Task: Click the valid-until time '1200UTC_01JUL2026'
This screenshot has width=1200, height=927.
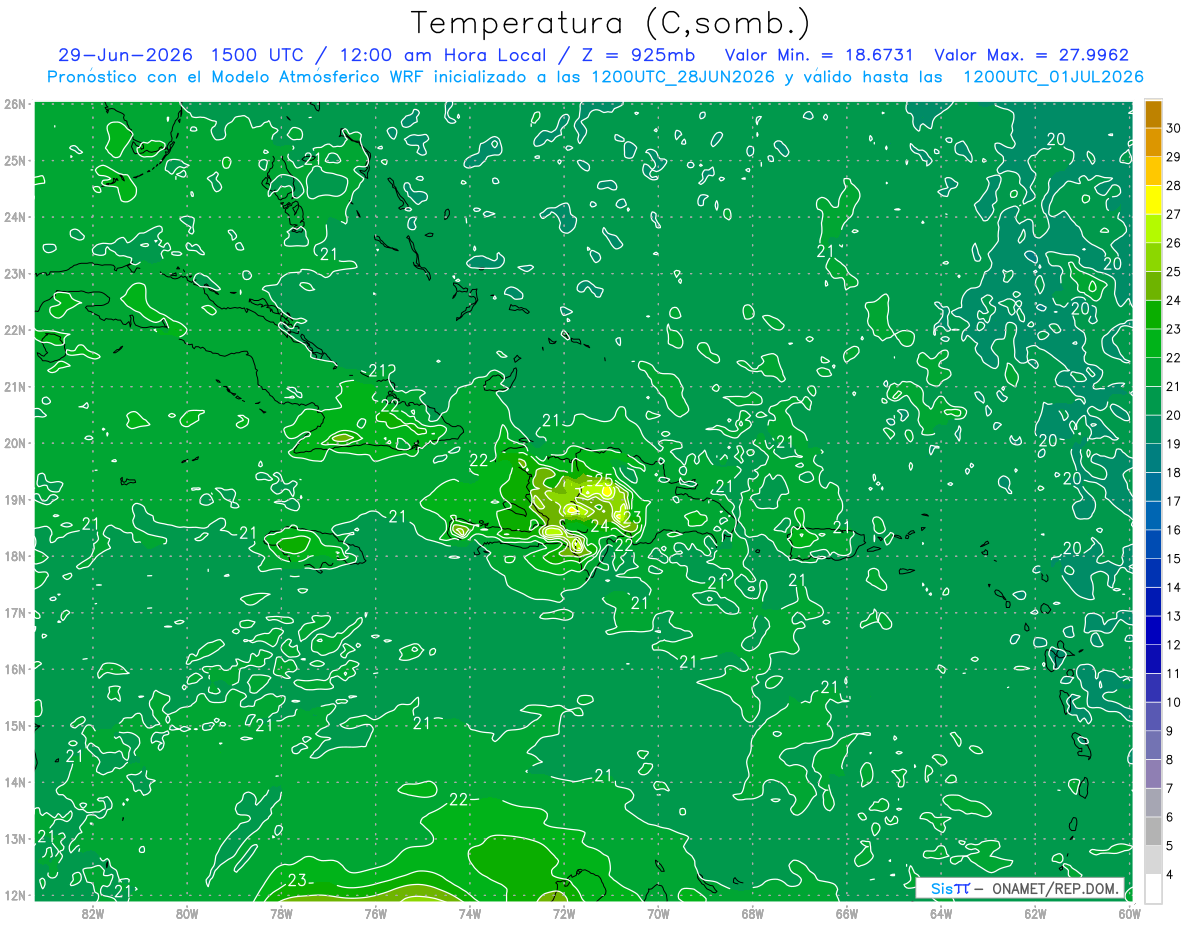Action: [1053, 77]
